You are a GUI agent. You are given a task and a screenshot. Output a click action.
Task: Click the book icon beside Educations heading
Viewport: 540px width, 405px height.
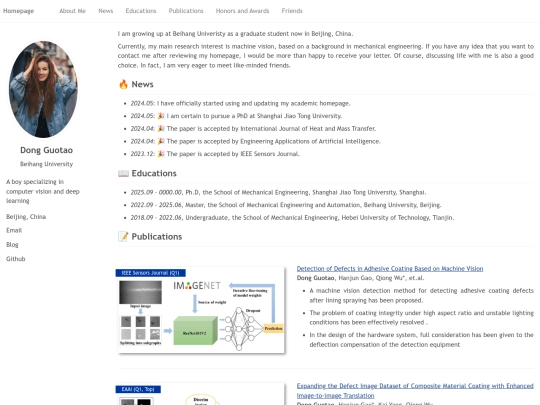pyautogui.click(x=123, y=173)
